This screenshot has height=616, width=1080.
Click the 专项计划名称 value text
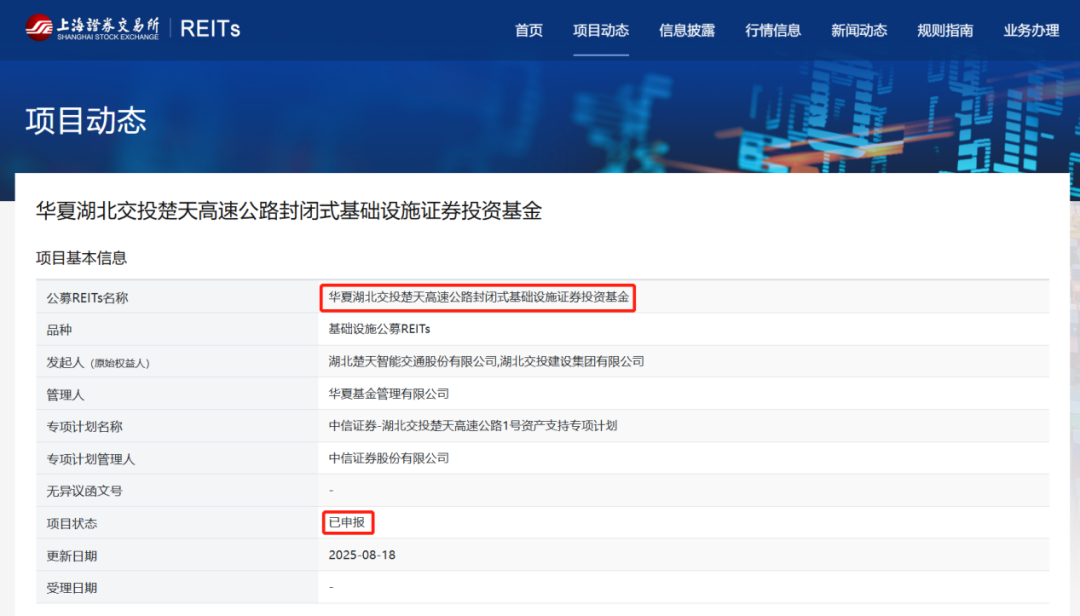coord(473,426)
